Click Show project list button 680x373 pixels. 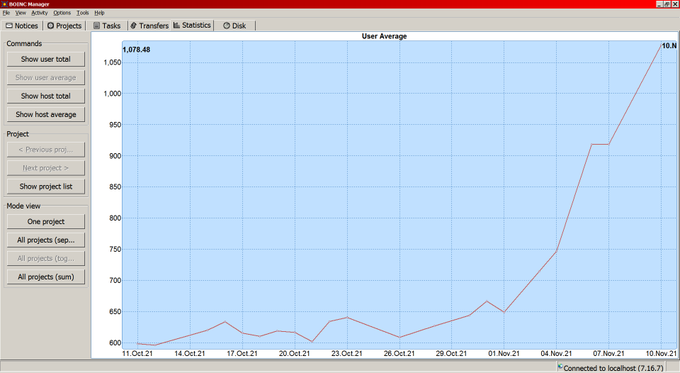click(46, 186)
